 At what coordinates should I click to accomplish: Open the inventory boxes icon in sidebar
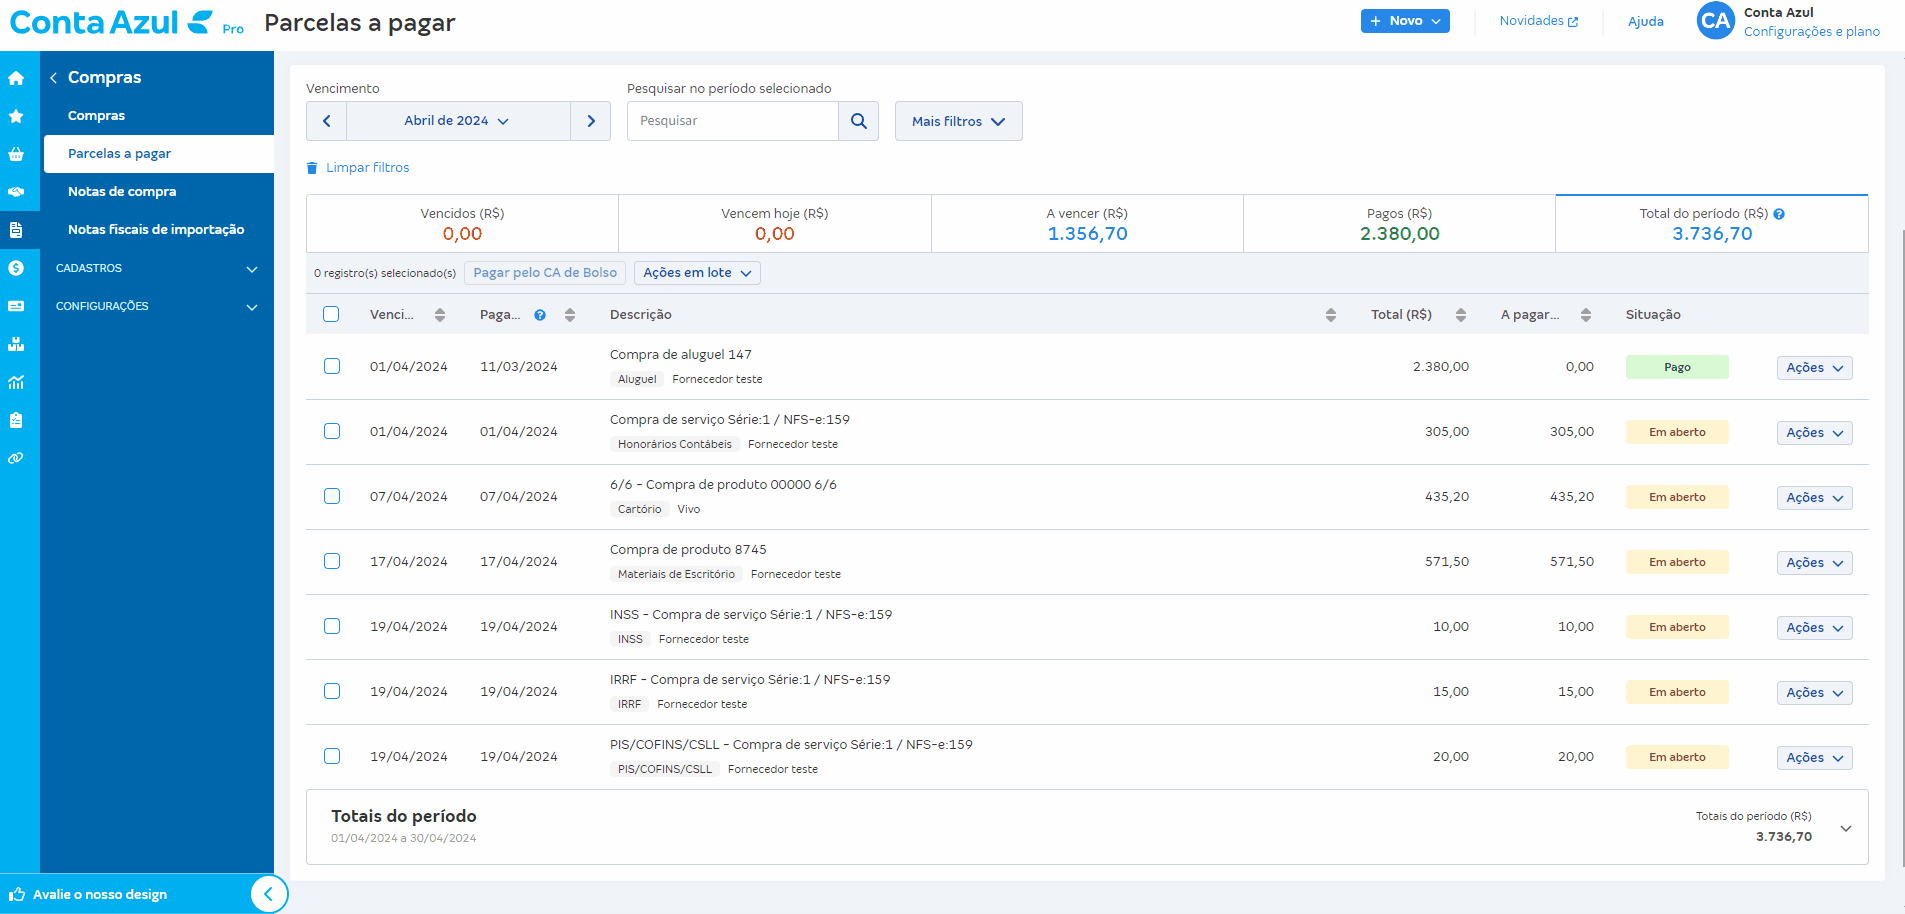(x=16, y=344)
